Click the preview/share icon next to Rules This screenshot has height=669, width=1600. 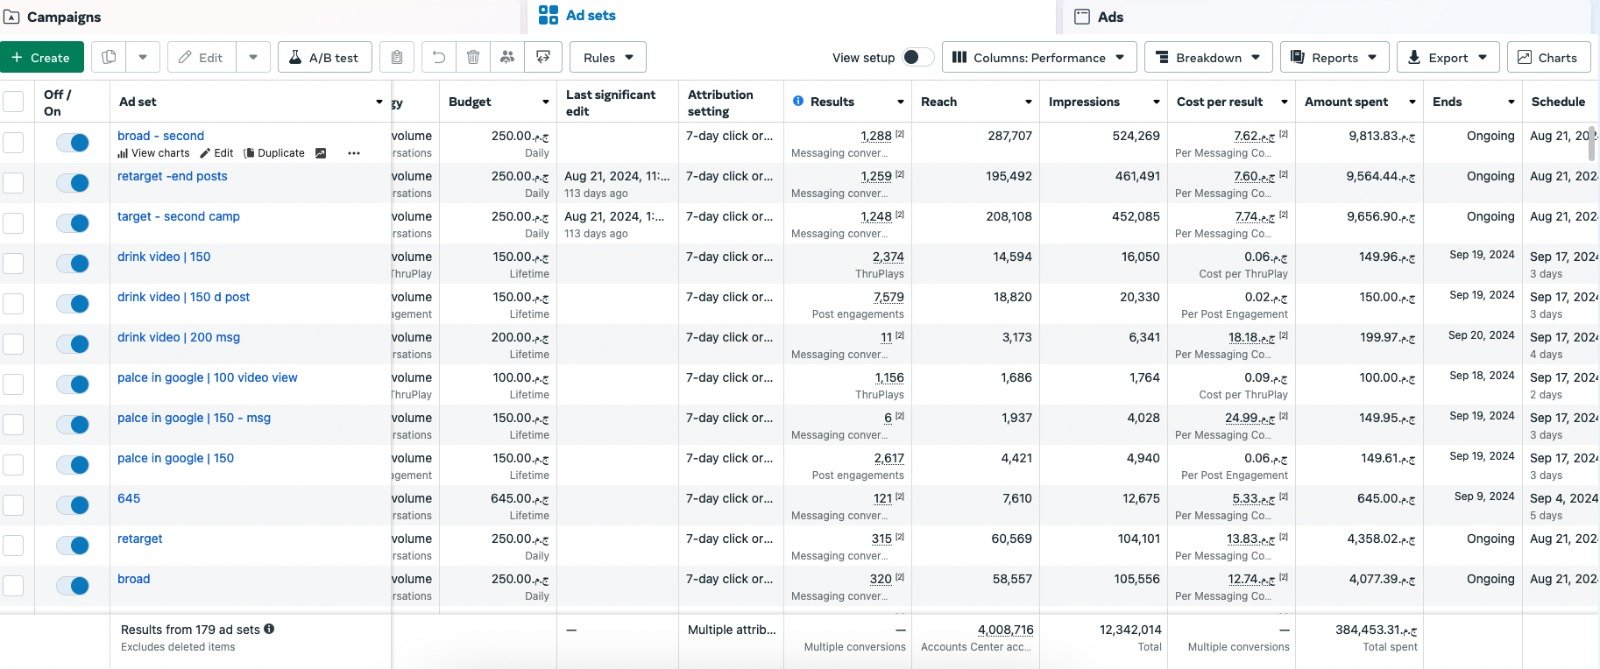(x=543, y=58)
